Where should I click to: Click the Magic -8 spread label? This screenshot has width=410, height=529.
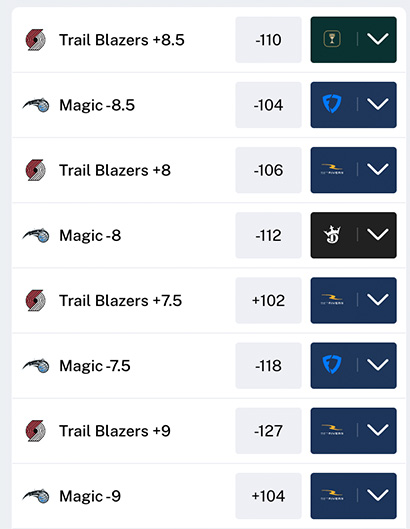[90, 235]
